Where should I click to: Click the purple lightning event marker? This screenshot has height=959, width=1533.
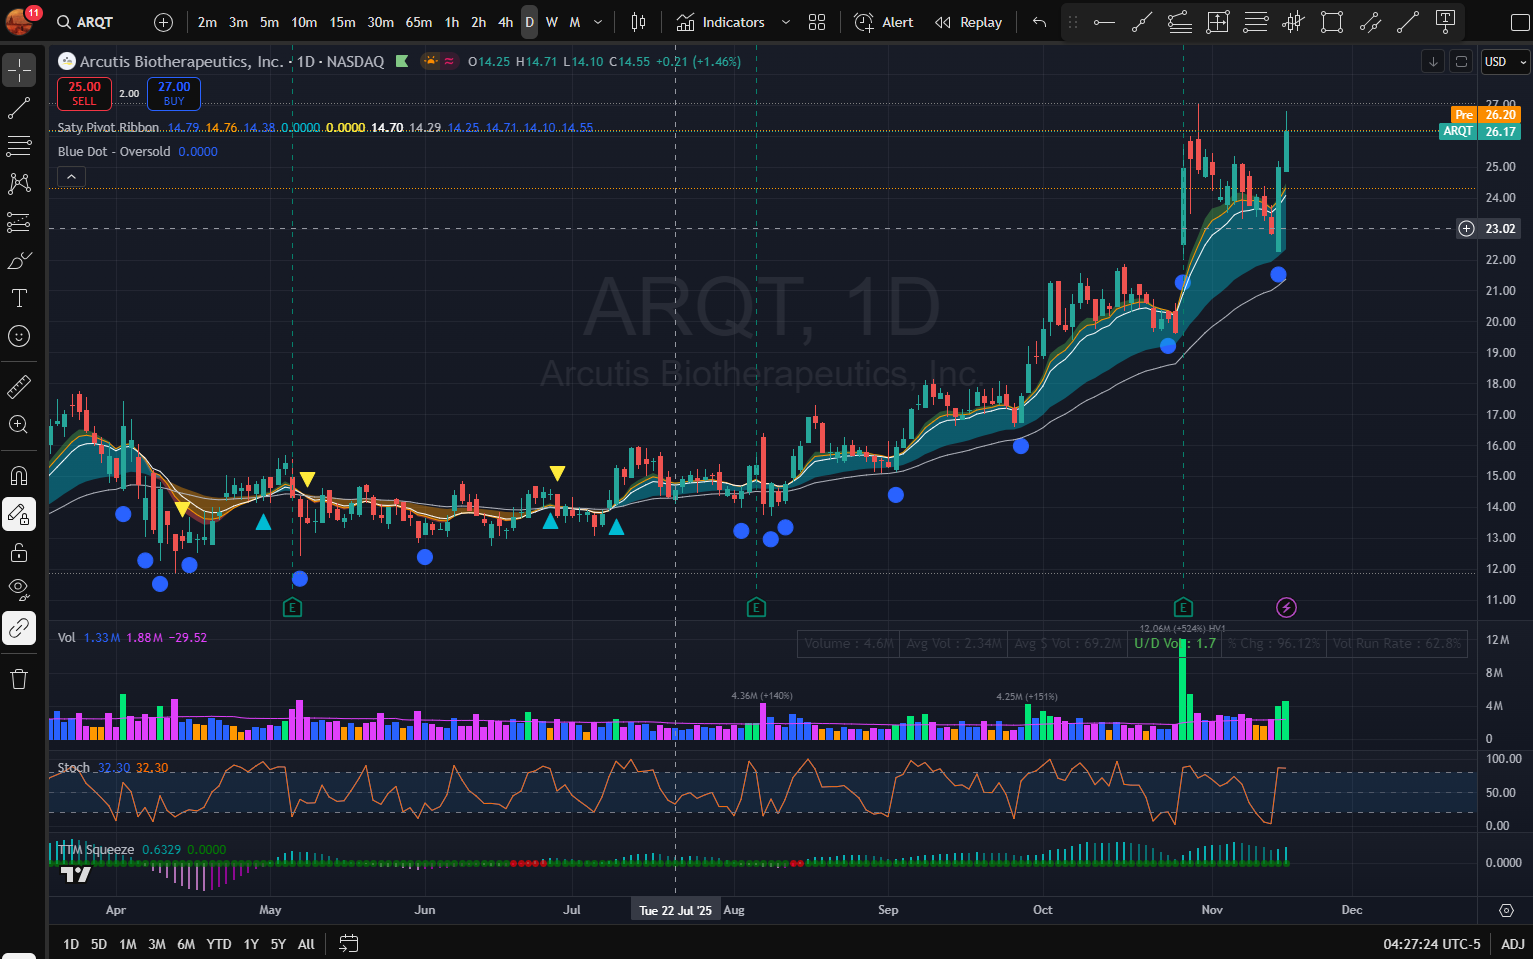(x=1287, y=607)
